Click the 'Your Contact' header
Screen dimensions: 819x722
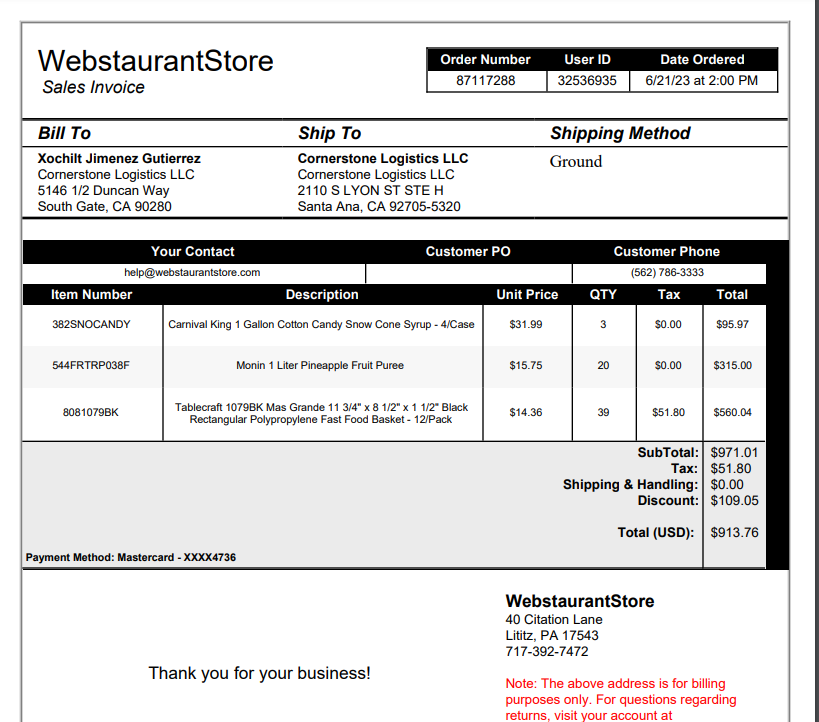(x=193, y=251)
